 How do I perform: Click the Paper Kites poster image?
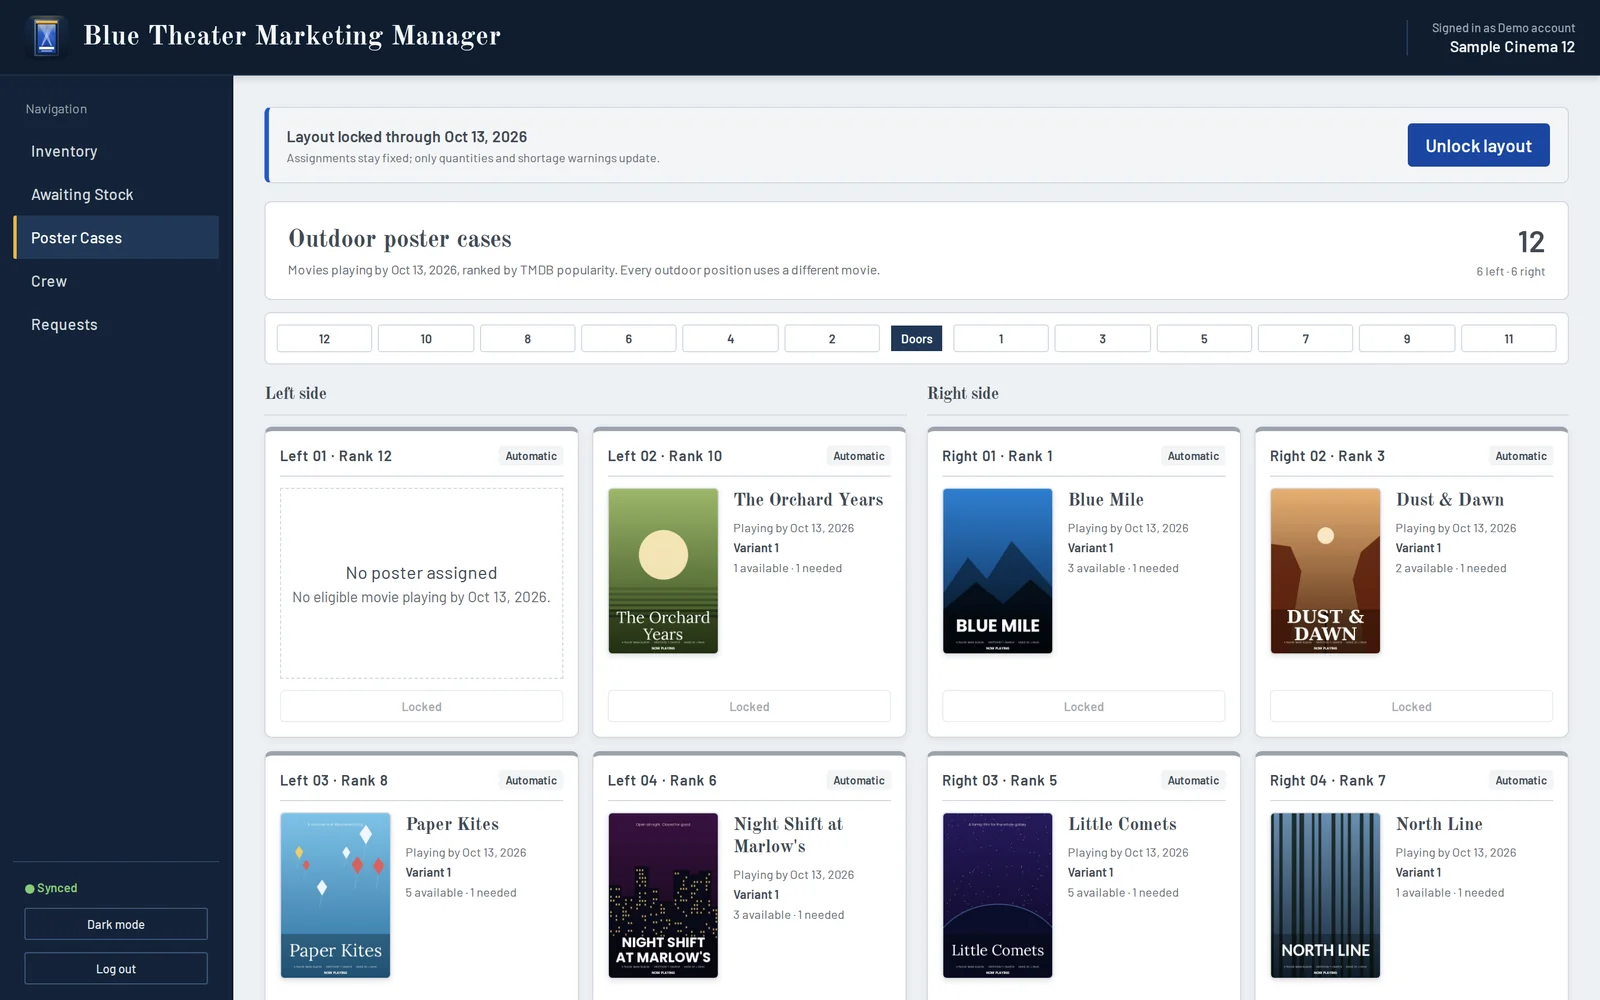coord(335,895)
